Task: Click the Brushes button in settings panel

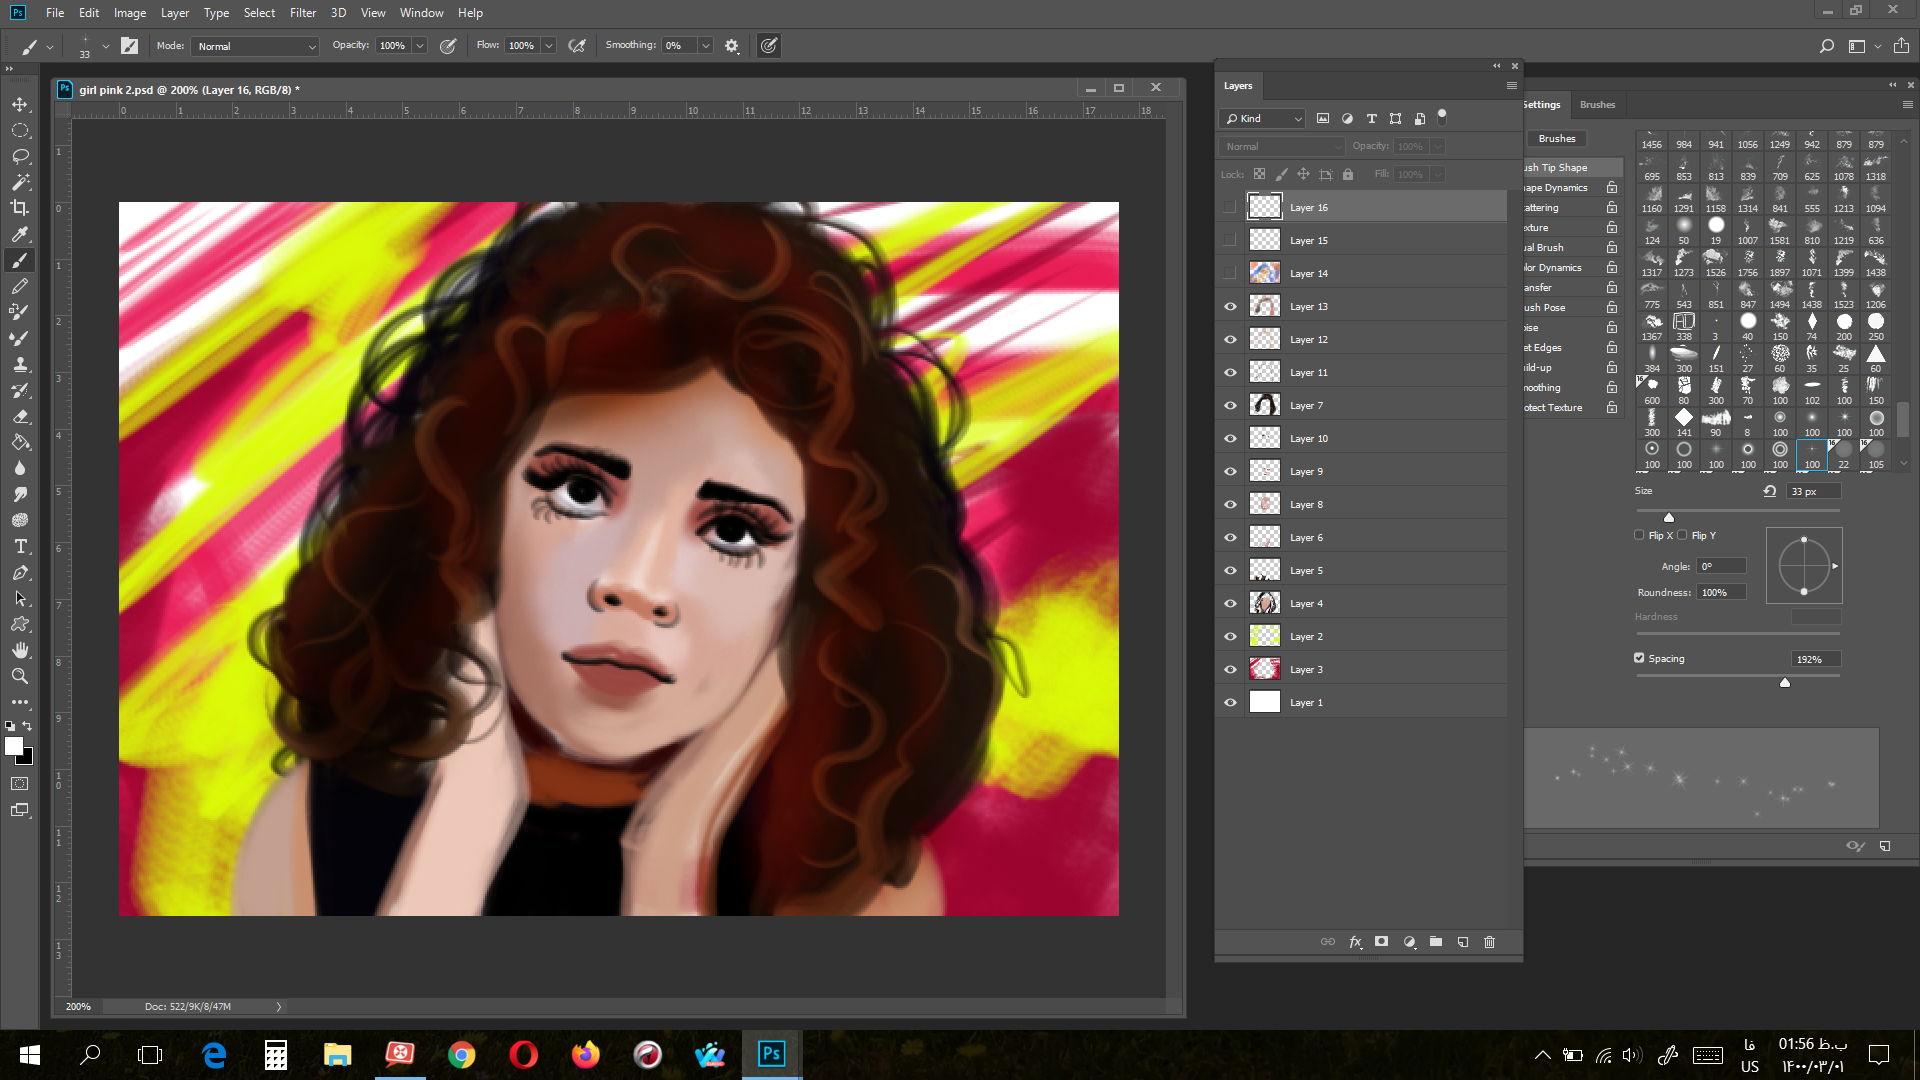Action: click(x=1557, y=139)
